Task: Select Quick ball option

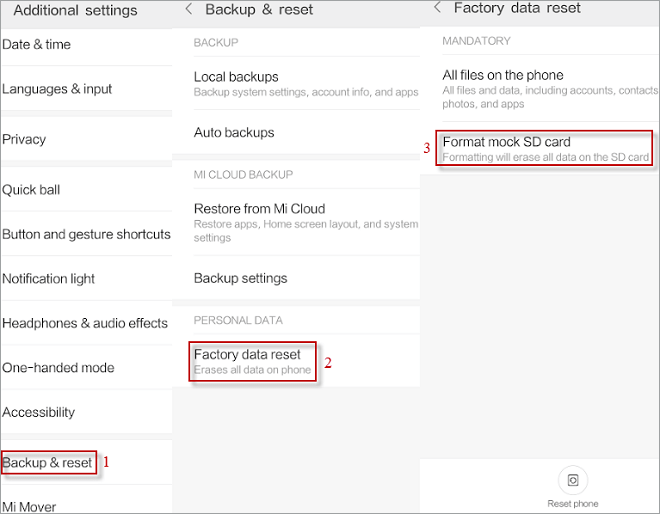Action: tap(32, 190)
